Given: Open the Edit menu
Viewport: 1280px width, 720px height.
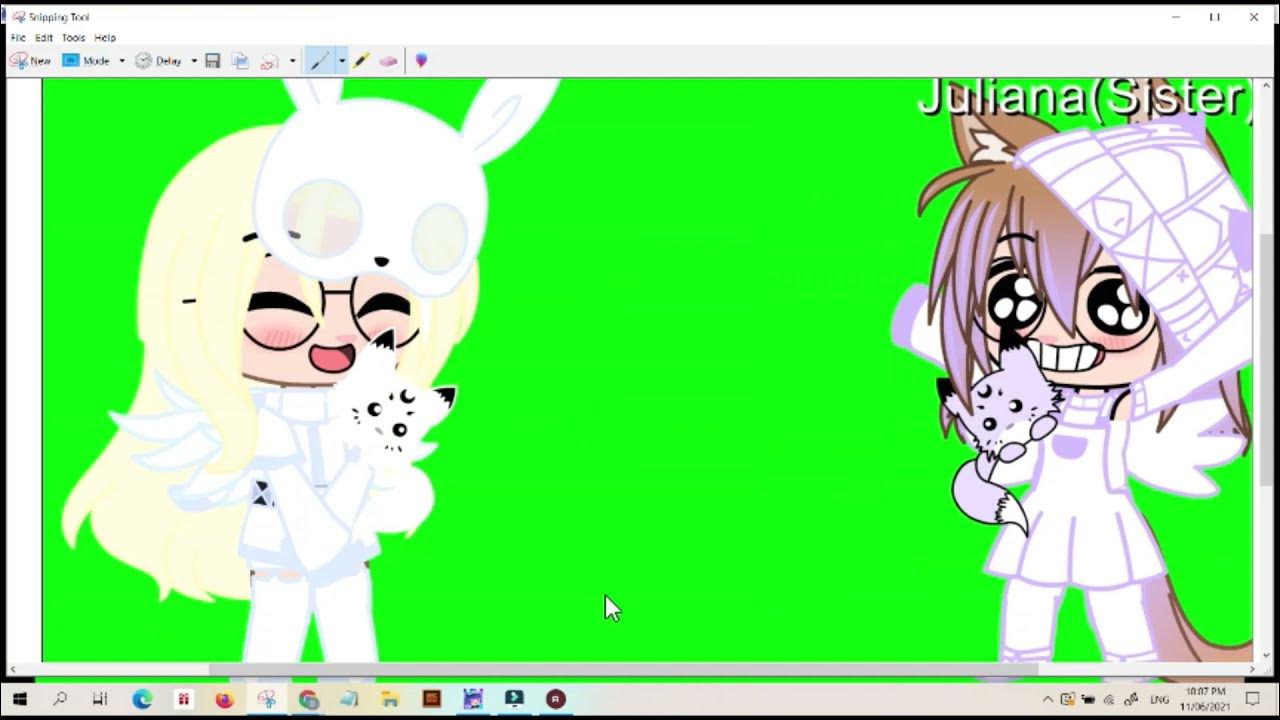Looking at the screenshot, I should pos(44,38).
